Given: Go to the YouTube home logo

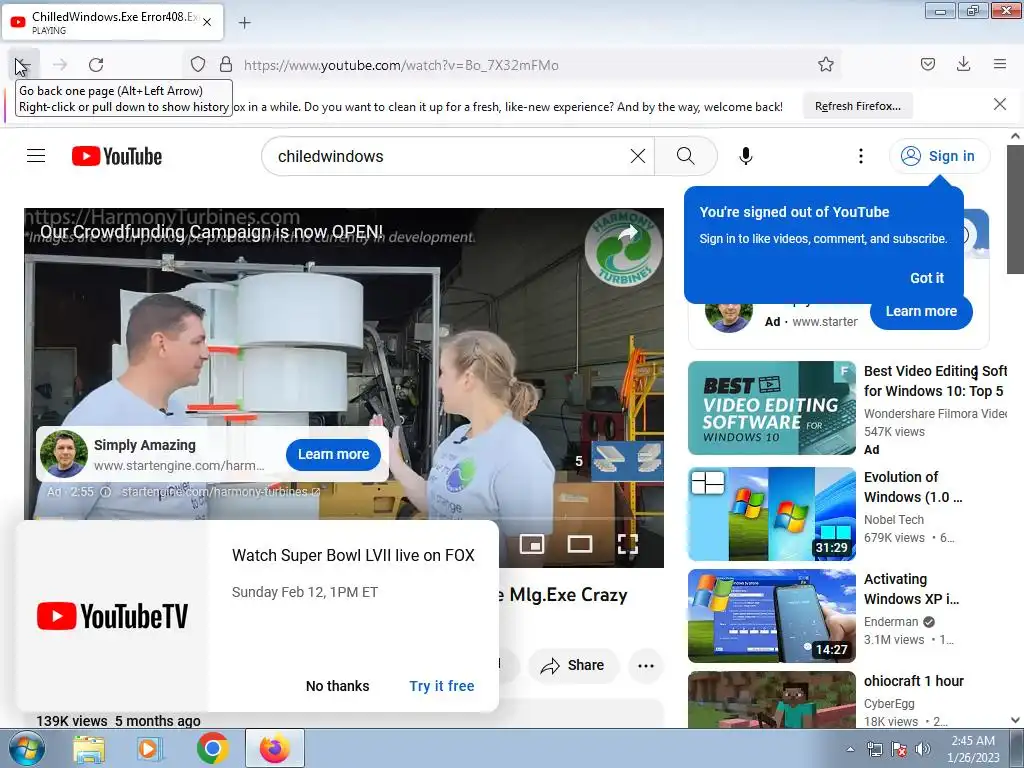Looking at the screenshot, I should pos(117,156).
